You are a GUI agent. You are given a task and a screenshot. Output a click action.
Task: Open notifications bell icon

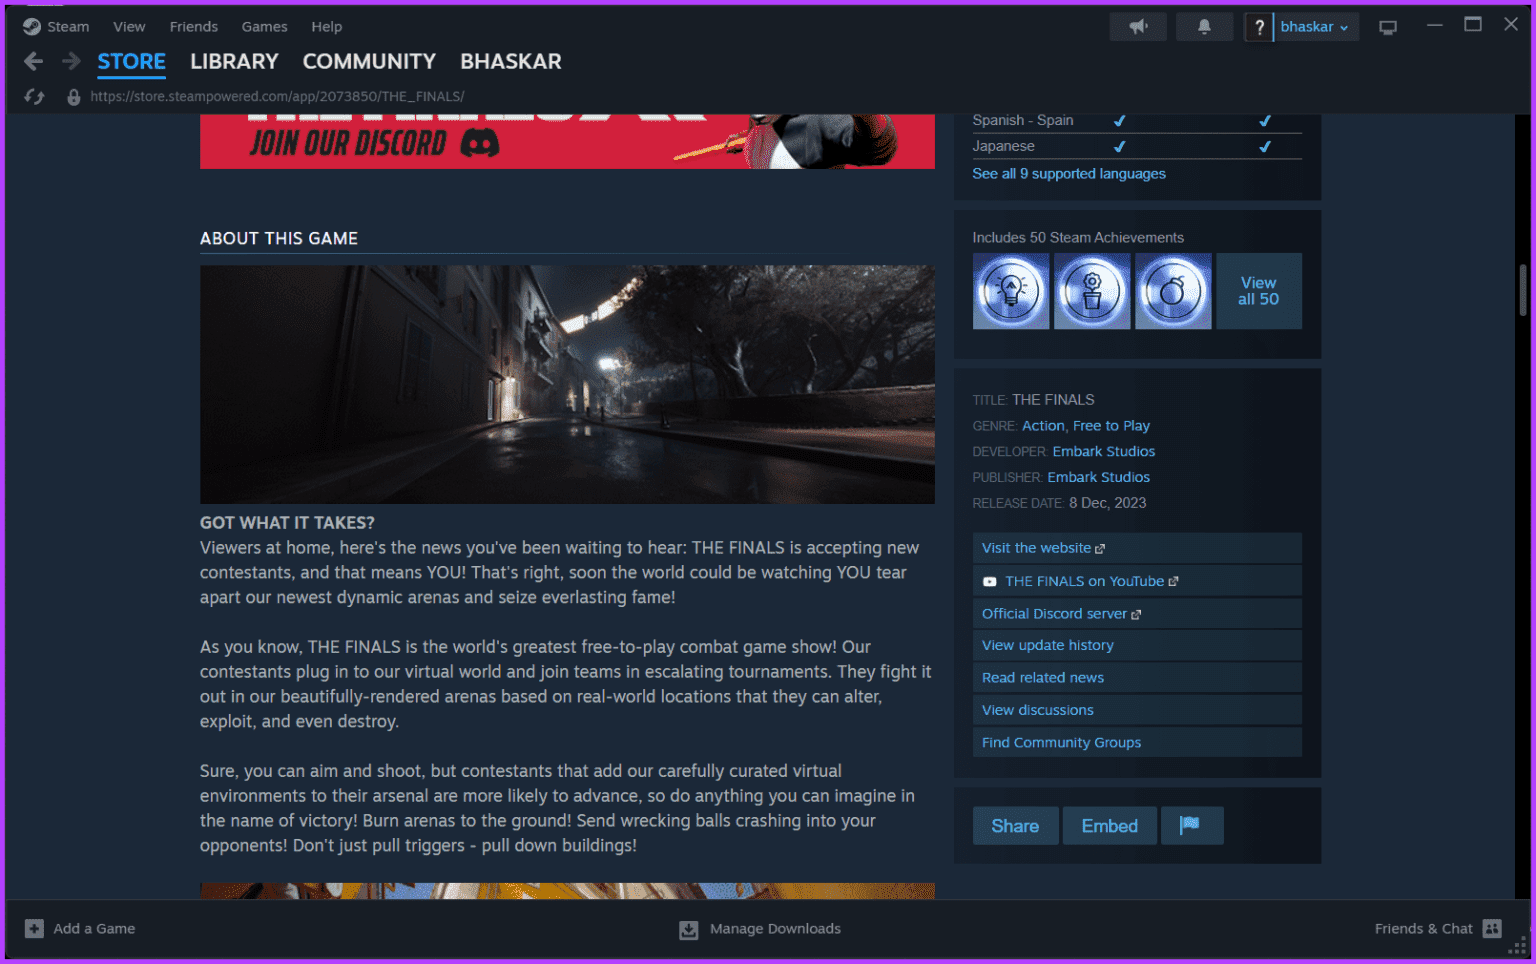pos(1204,27)
